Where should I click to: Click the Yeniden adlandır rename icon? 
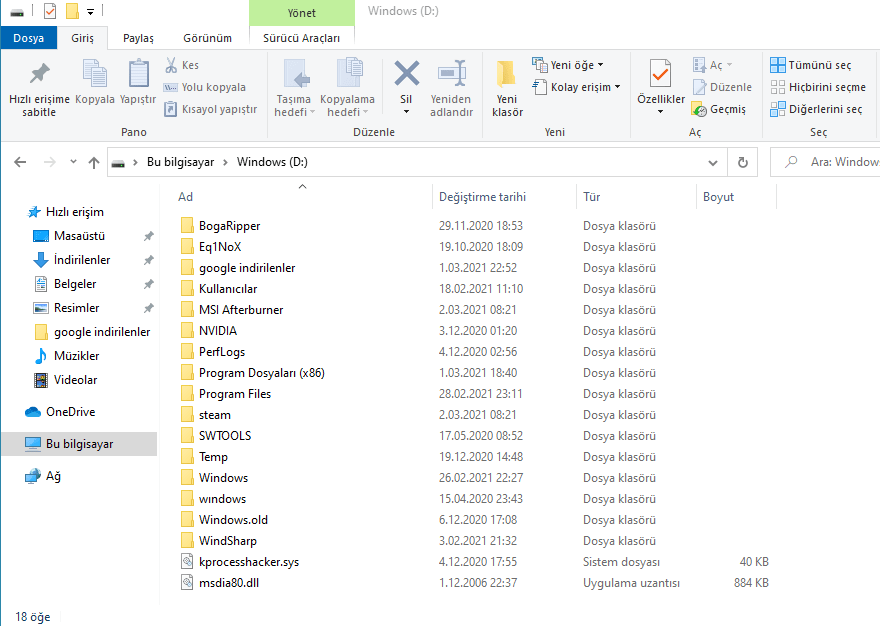point(452,74)
